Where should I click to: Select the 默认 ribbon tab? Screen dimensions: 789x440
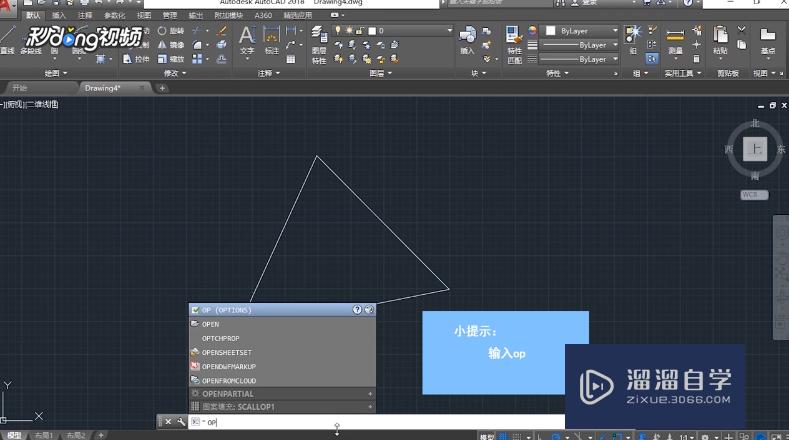(33, 16)
